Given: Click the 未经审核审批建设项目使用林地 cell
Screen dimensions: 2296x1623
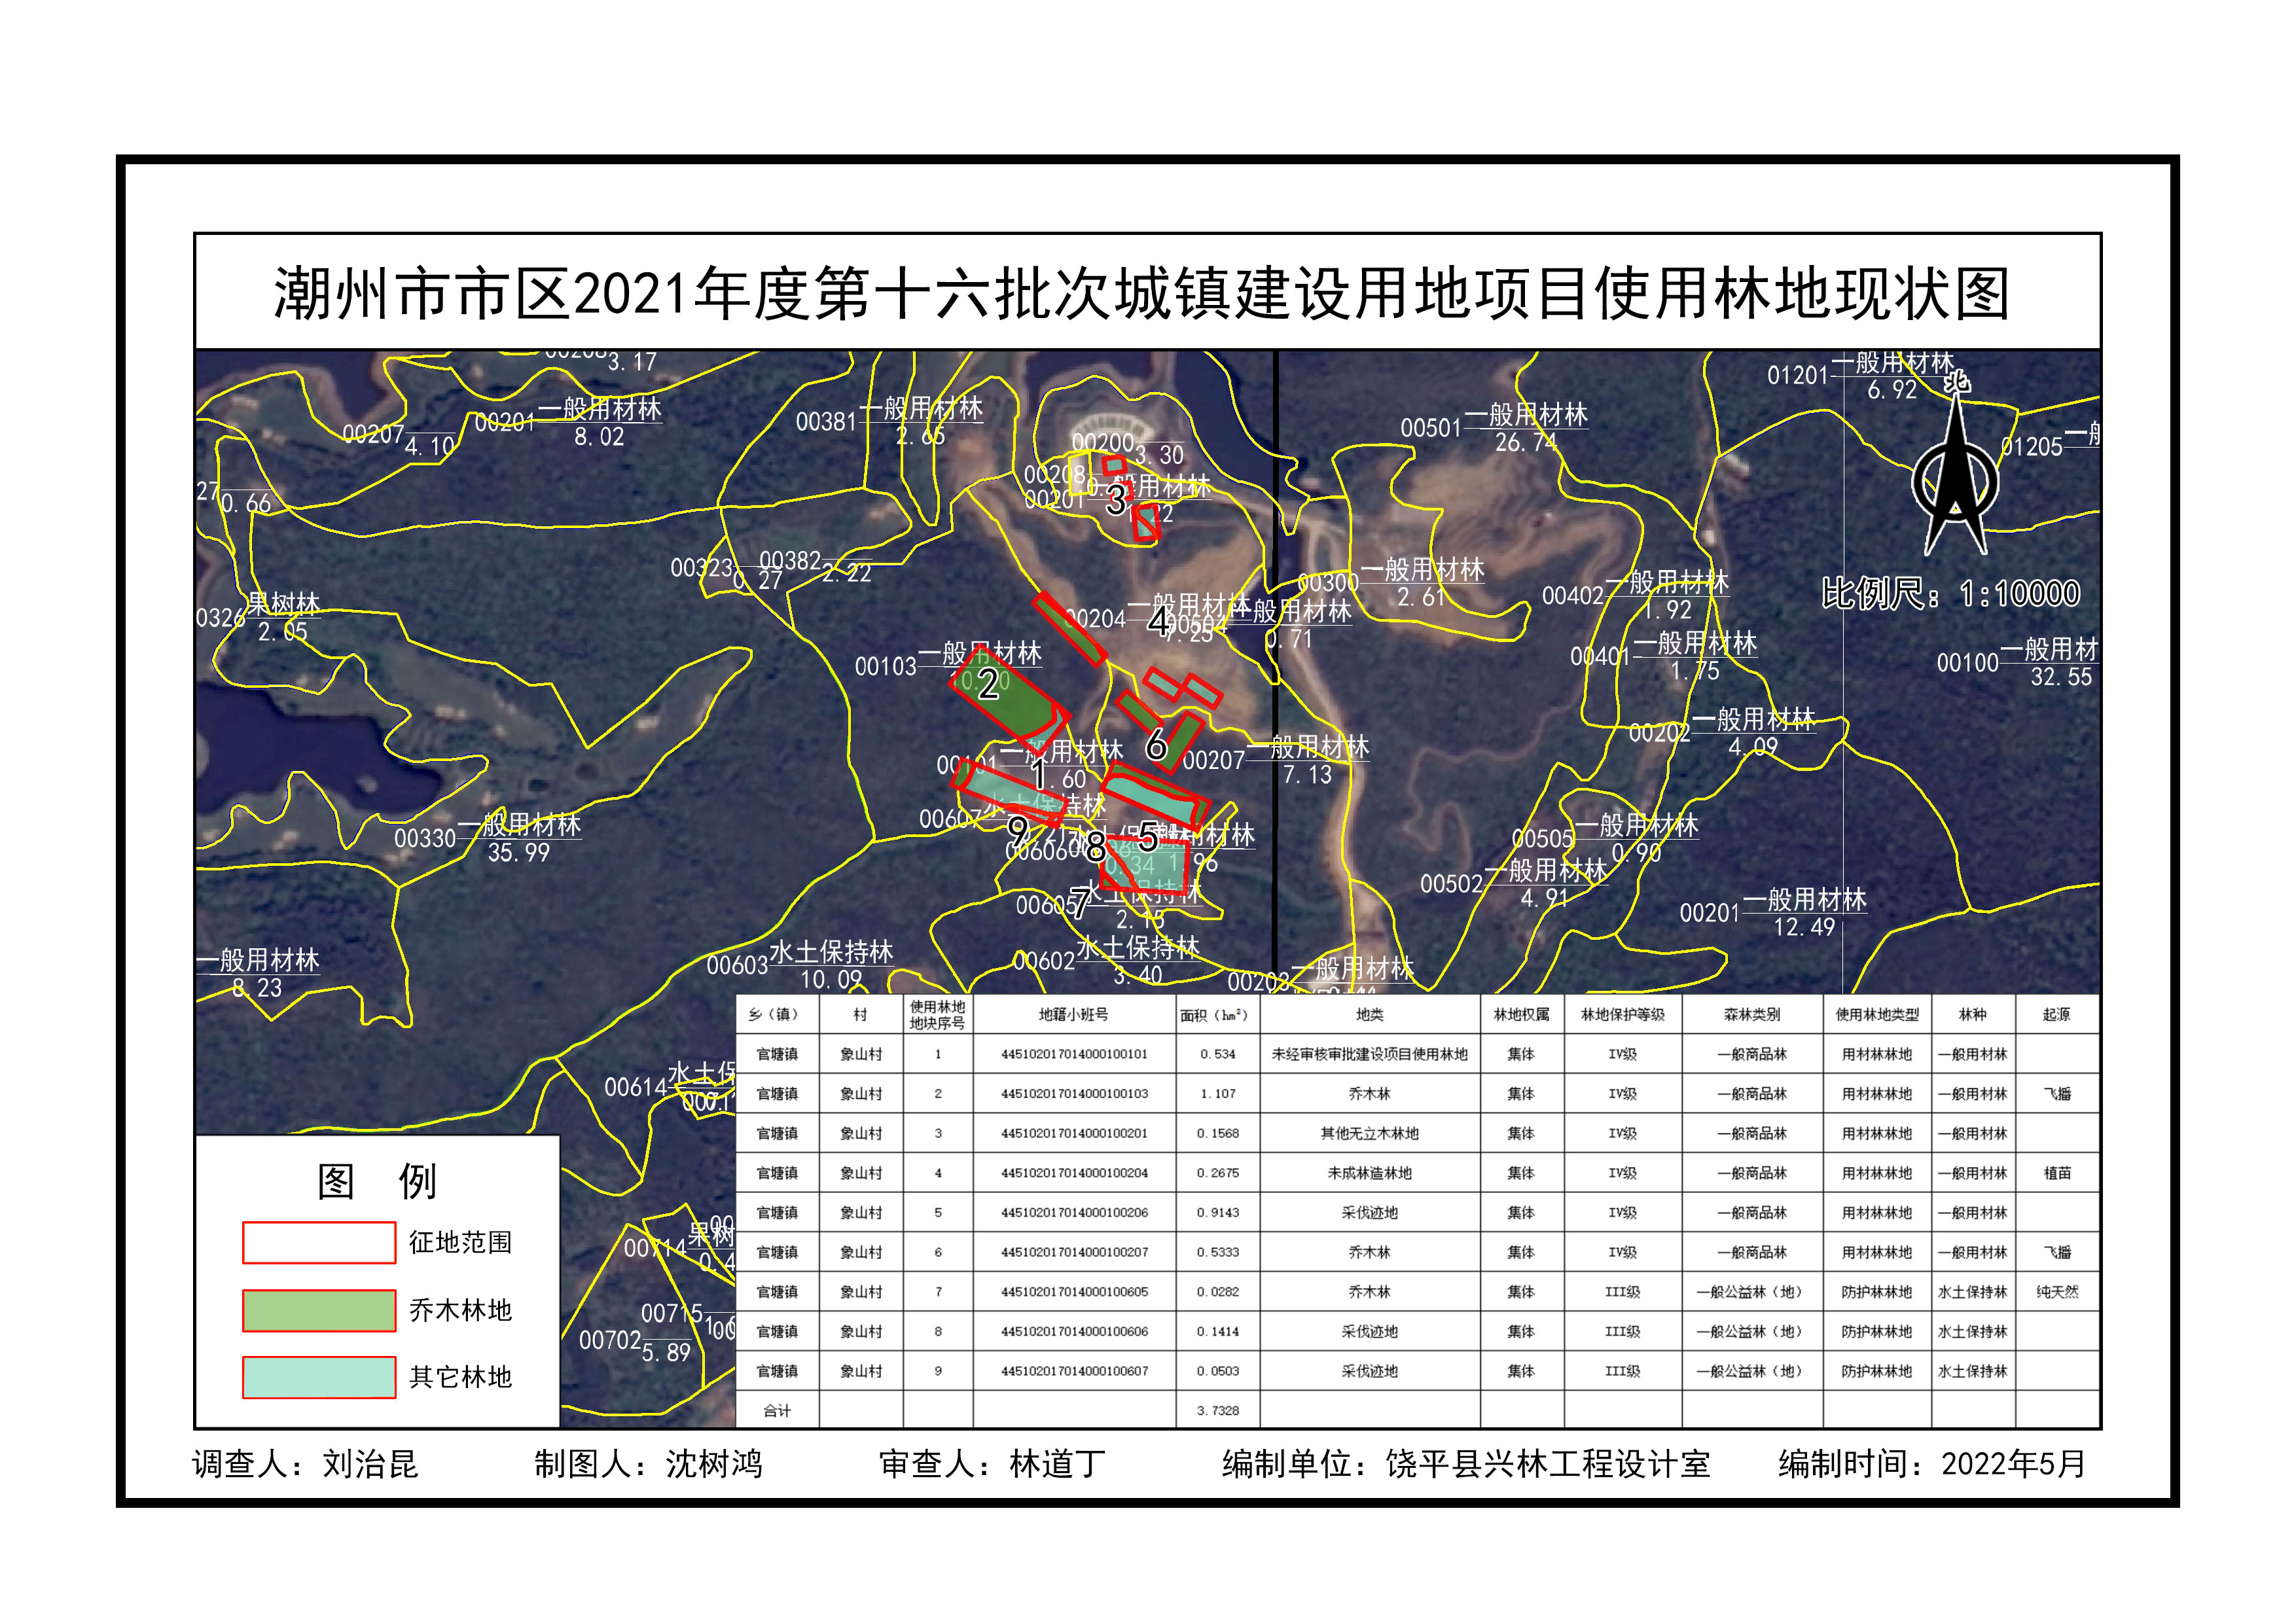Looking at the screenshot, I should coord(1369,1054).
